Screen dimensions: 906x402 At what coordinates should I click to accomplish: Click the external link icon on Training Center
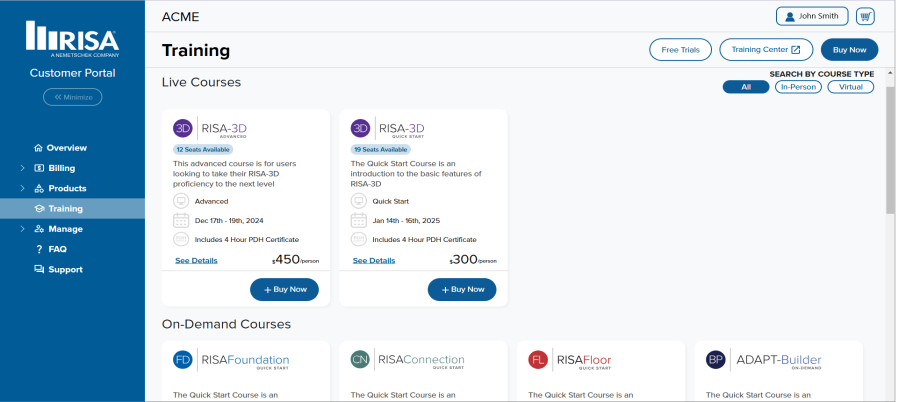click(796, 50)
